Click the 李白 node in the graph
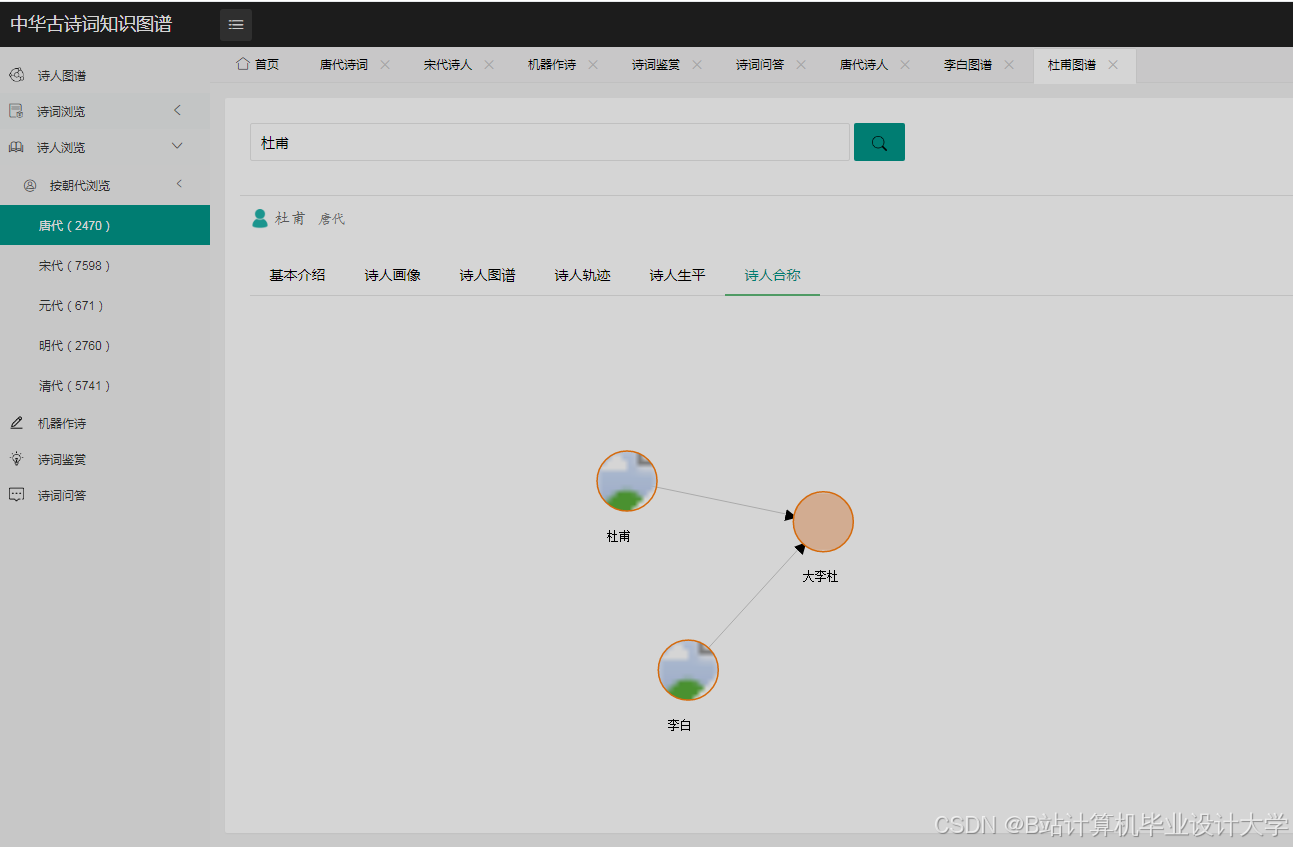The height and width of the screenshot is (847, 1293). 688,670
